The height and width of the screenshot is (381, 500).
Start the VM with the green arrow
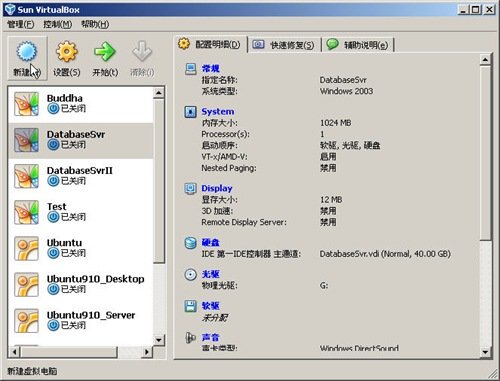pyautogui.click(x=104, y=51)
